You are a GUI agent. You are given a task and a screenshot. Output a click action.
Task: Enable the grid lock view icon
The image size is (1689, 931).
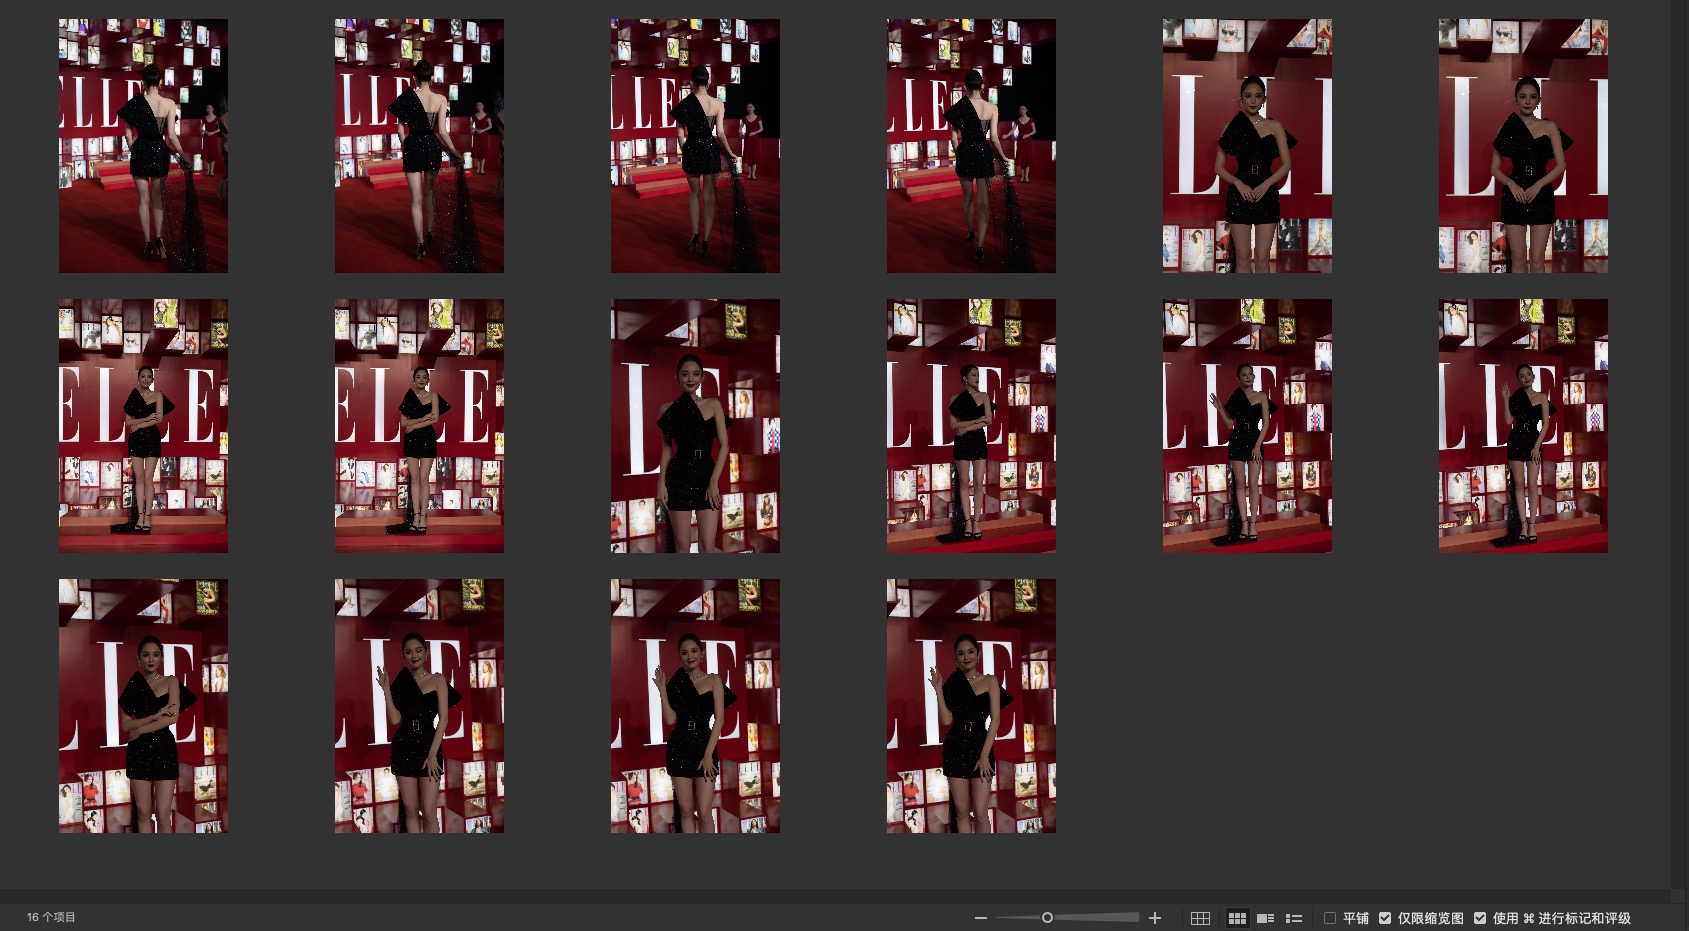coord(1200,918)
